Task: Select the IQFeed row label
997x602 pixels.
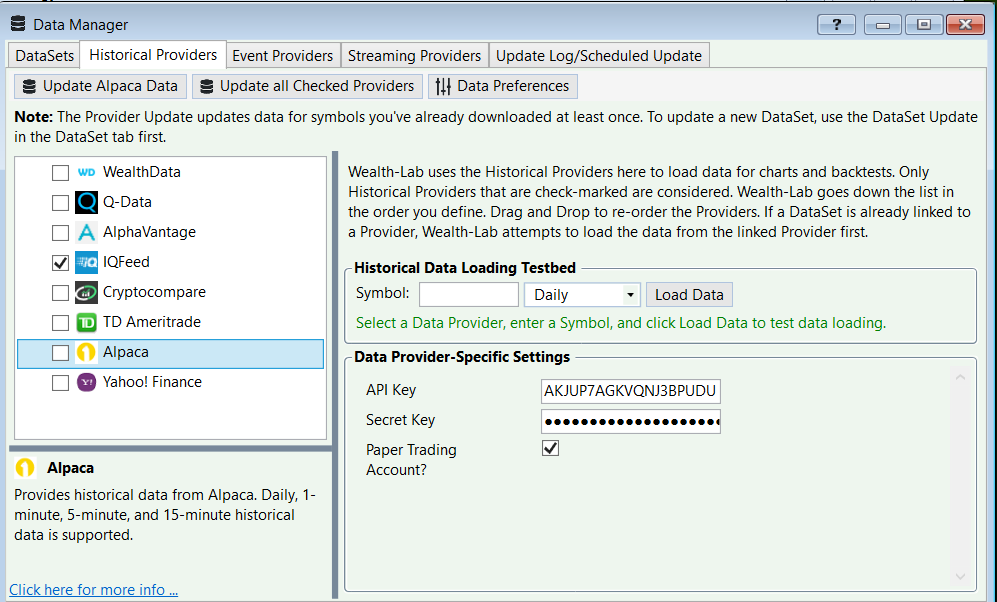Action: 127,262
